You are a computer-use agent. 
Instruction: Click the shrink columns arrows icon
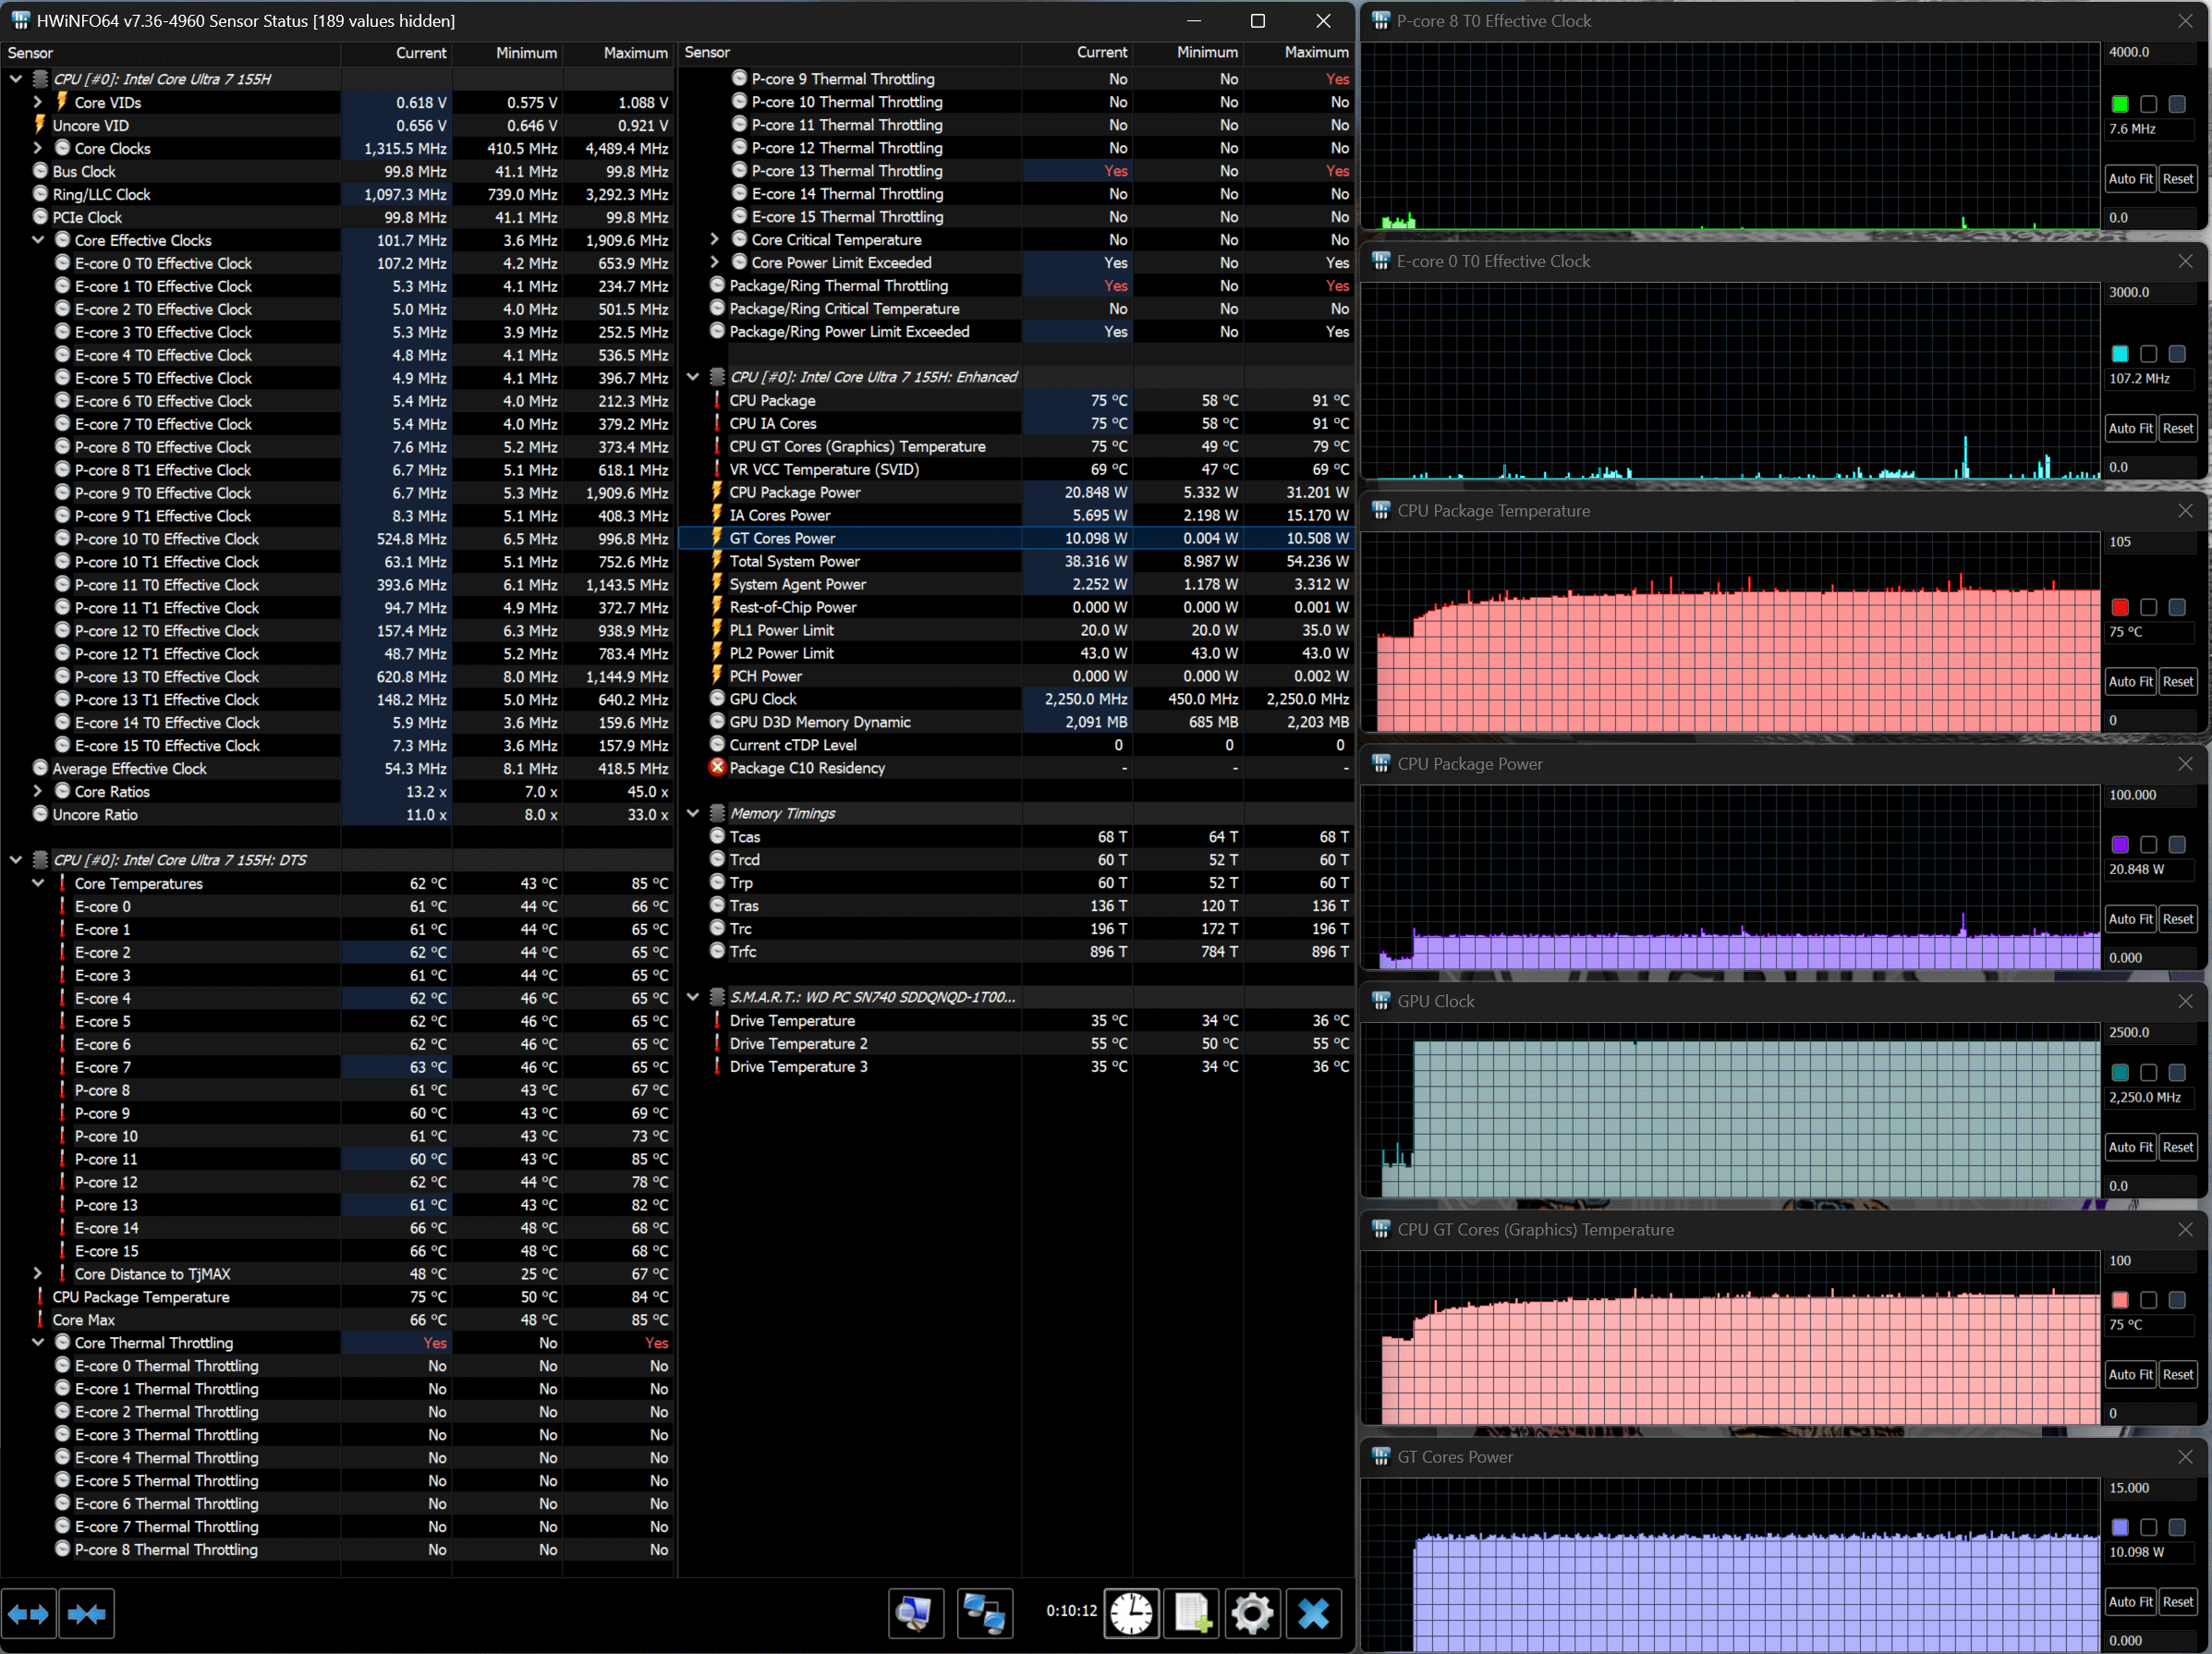pos(87,1613)
